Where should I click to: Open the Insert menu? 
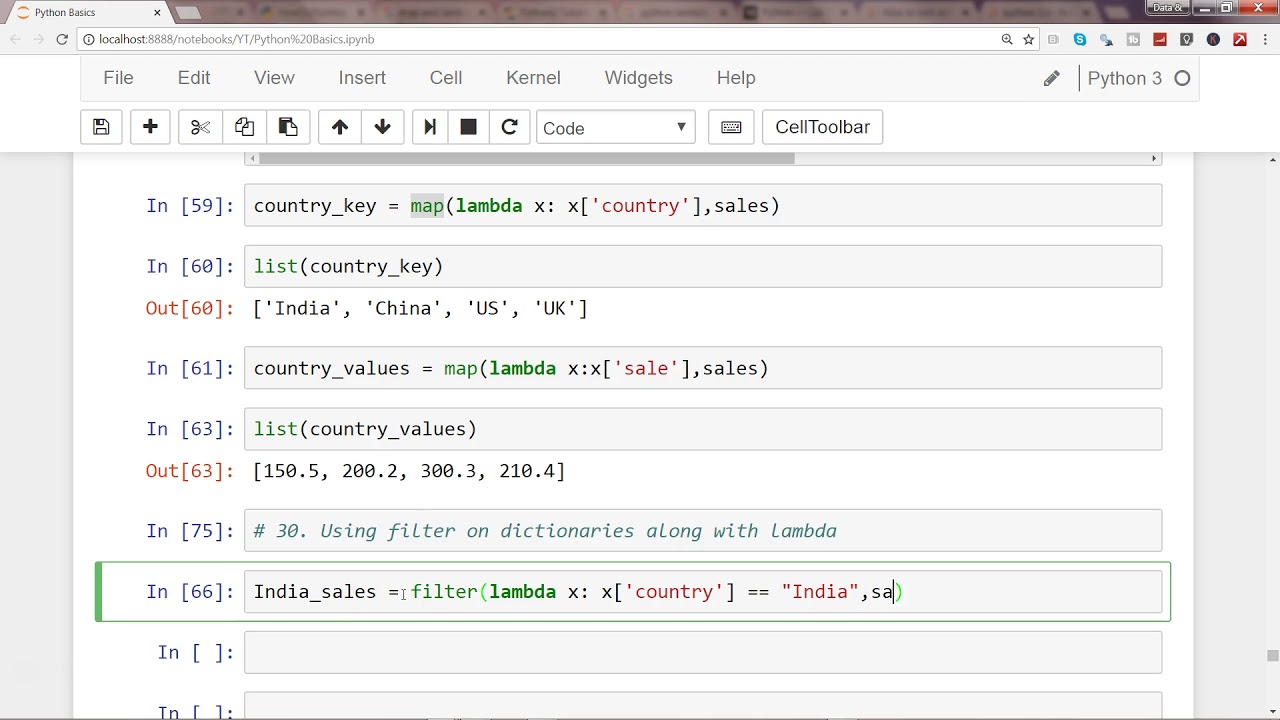tap(362, 78)
